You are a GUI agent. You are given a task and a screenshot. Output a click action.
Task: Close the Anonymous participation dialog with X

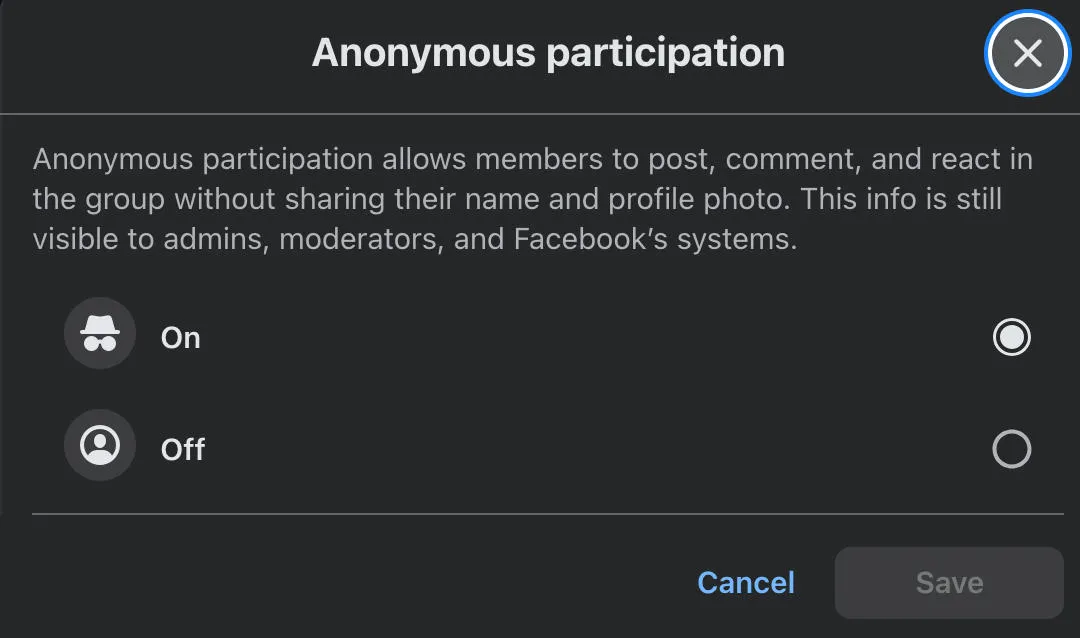tap(1027, 53)
